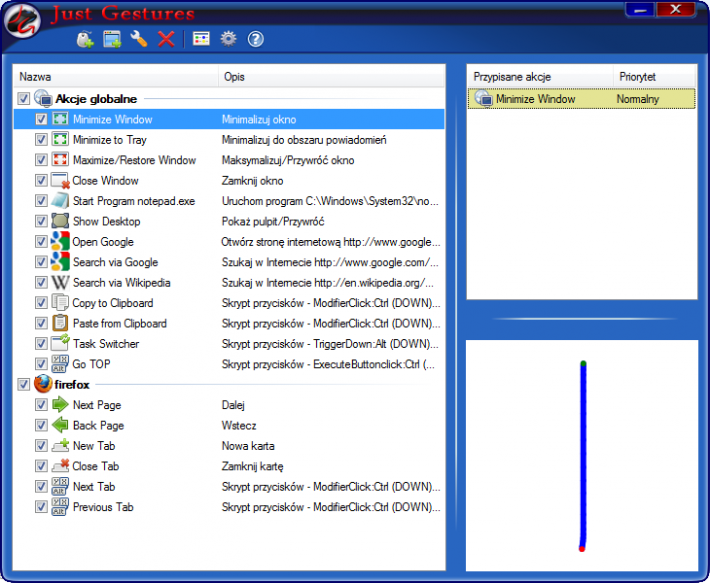
Task: Click the Task Switcher icon
Action: [x=60, y=343]
